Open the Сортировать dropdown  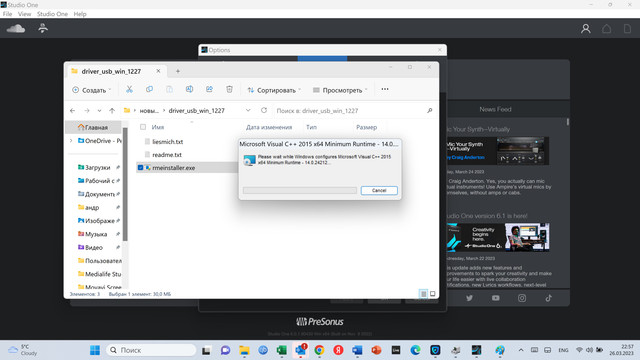[x=274, y=90]
